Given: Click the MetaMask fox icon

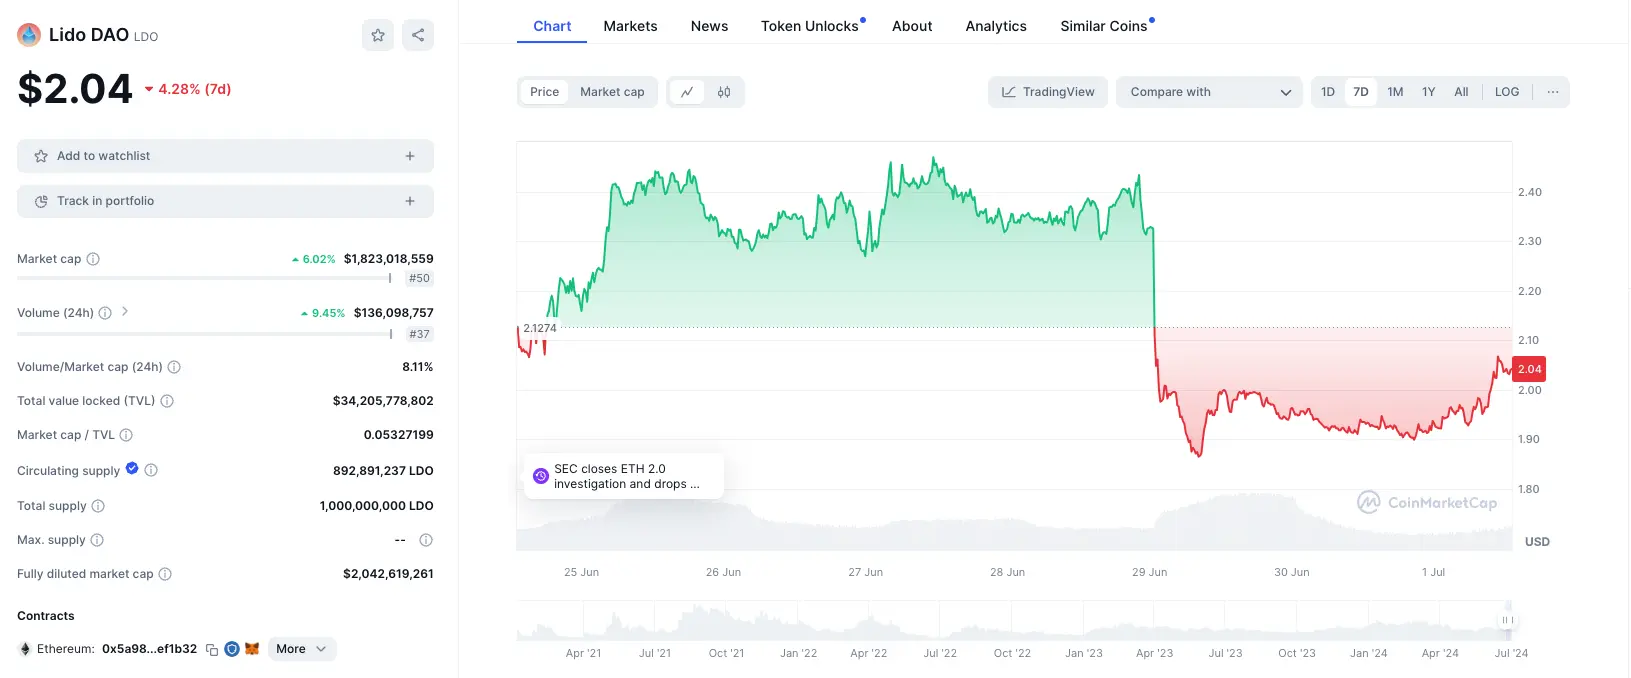Looking at the screenshot, I should tap(252, 649).
